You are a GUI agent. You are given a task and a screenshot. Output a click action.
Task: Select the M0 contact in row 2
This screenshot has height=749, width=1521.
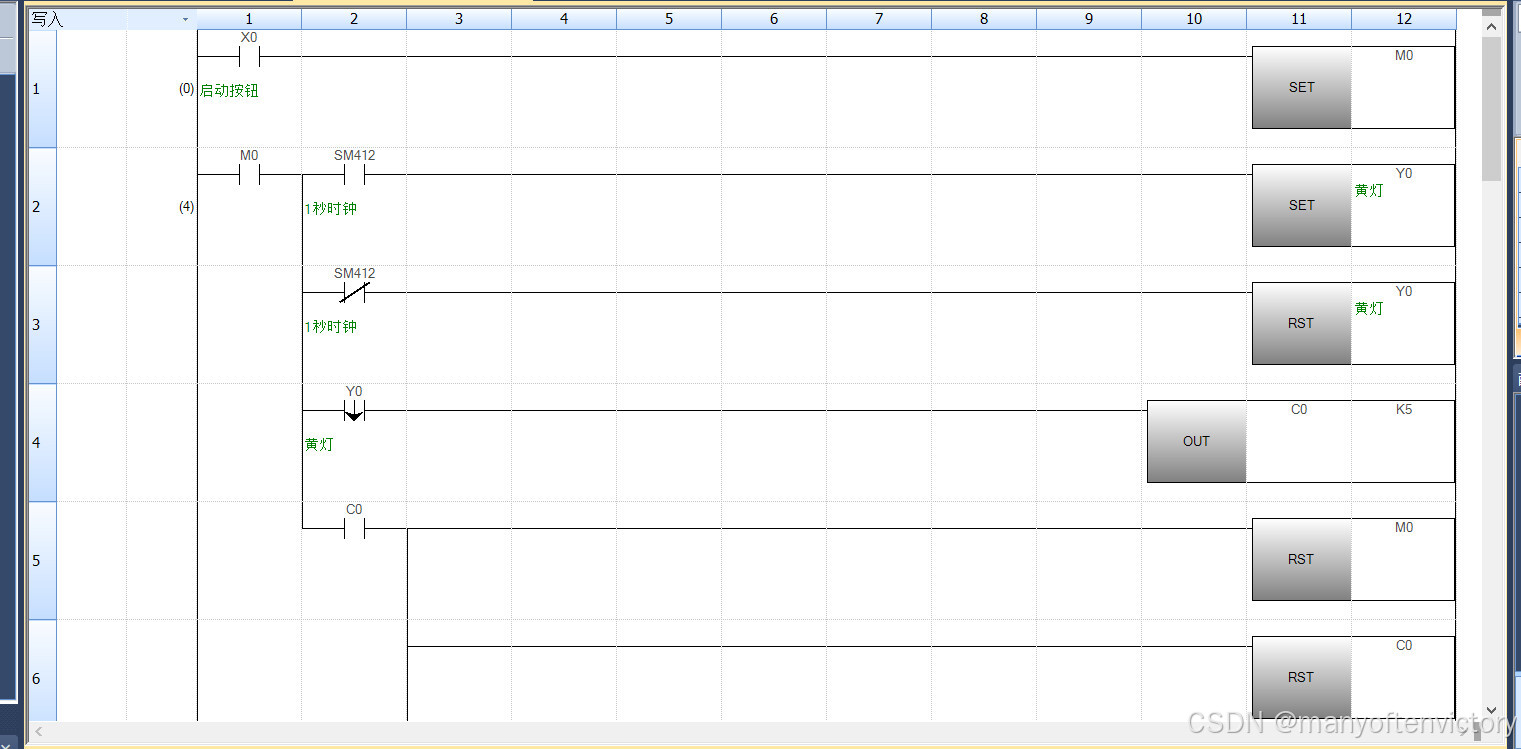[249, 174]
